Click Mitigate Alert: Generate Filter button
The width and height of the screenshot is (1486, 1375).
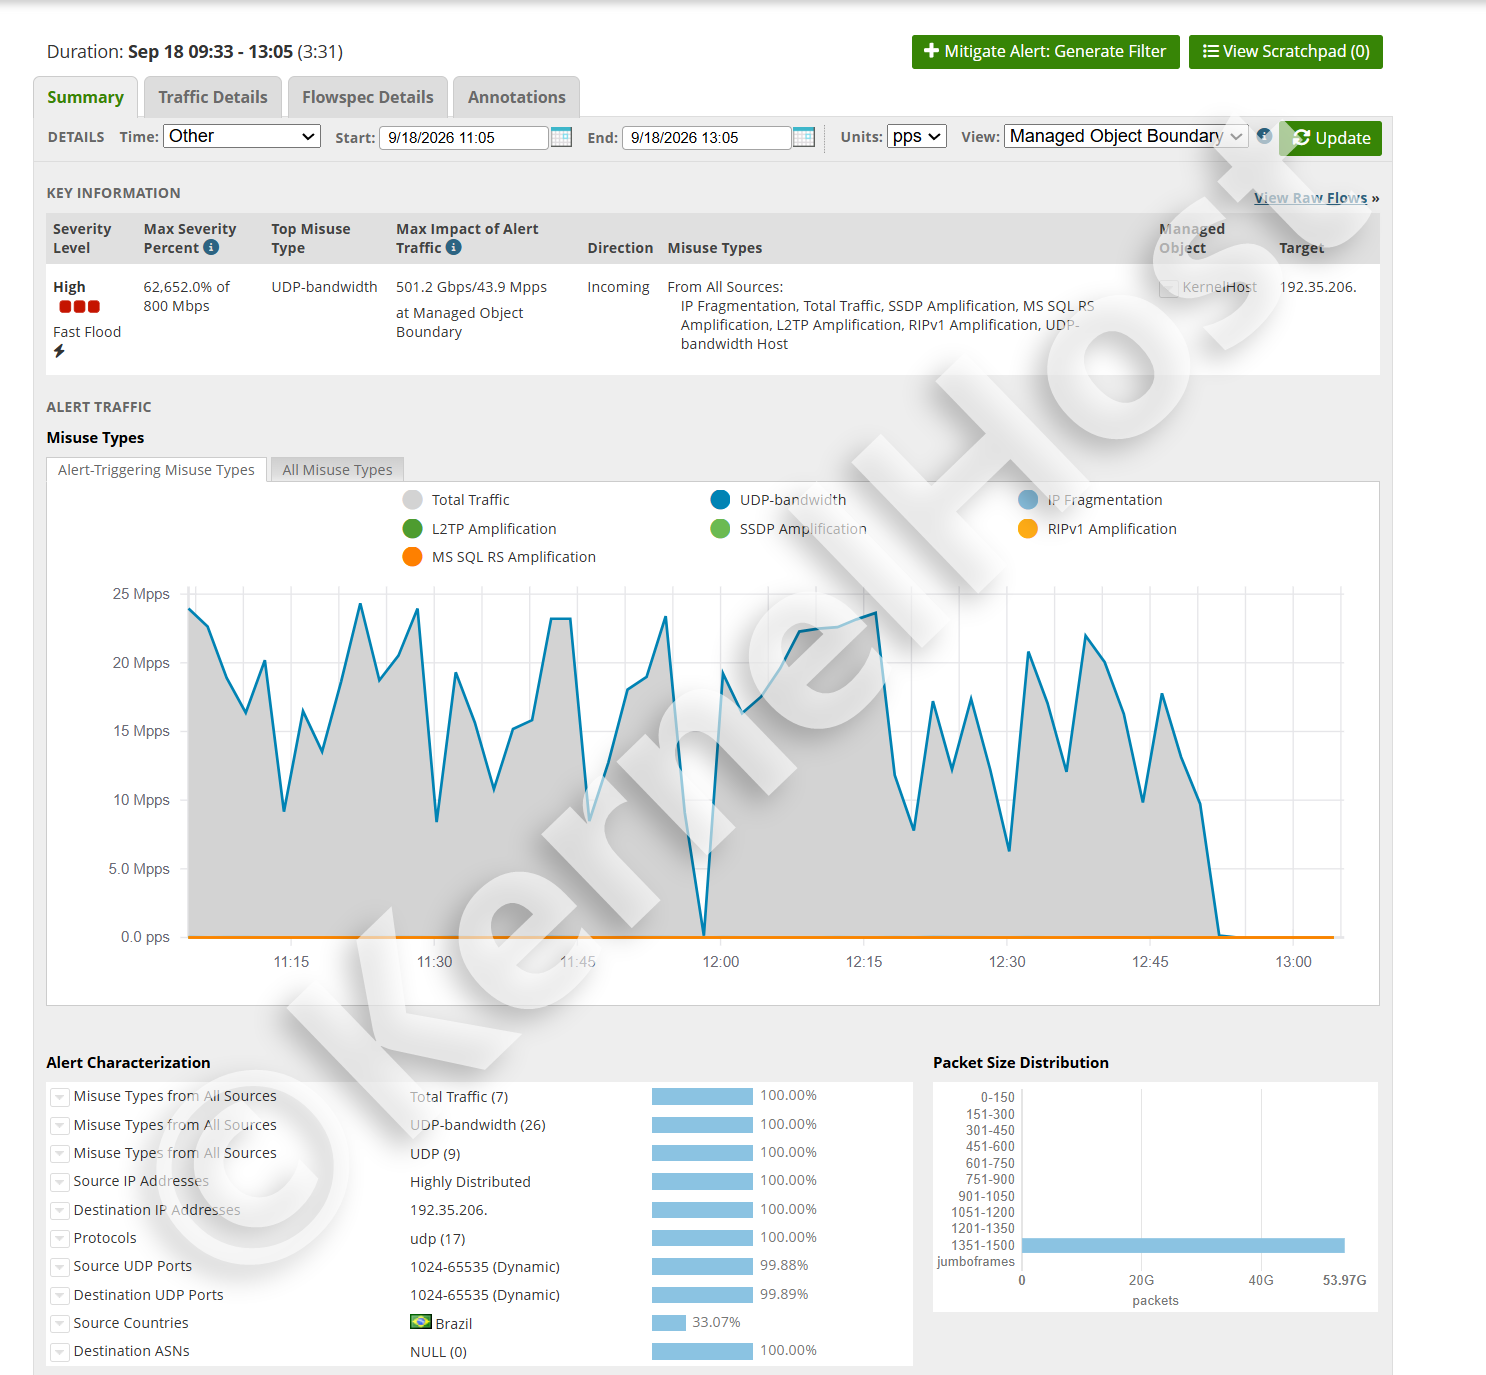point(1046,52)
